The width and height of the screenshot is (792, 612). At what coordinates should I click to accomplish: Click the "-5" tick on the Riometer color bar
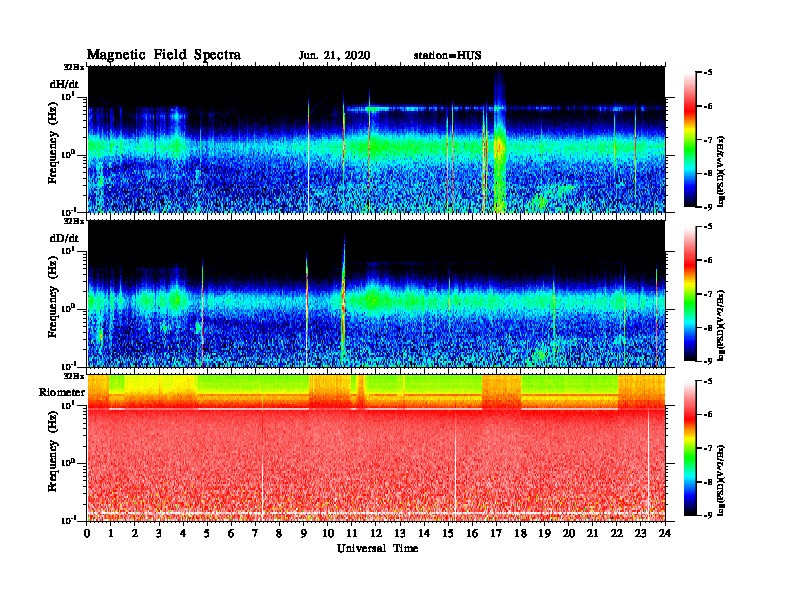tap(708, 381)
